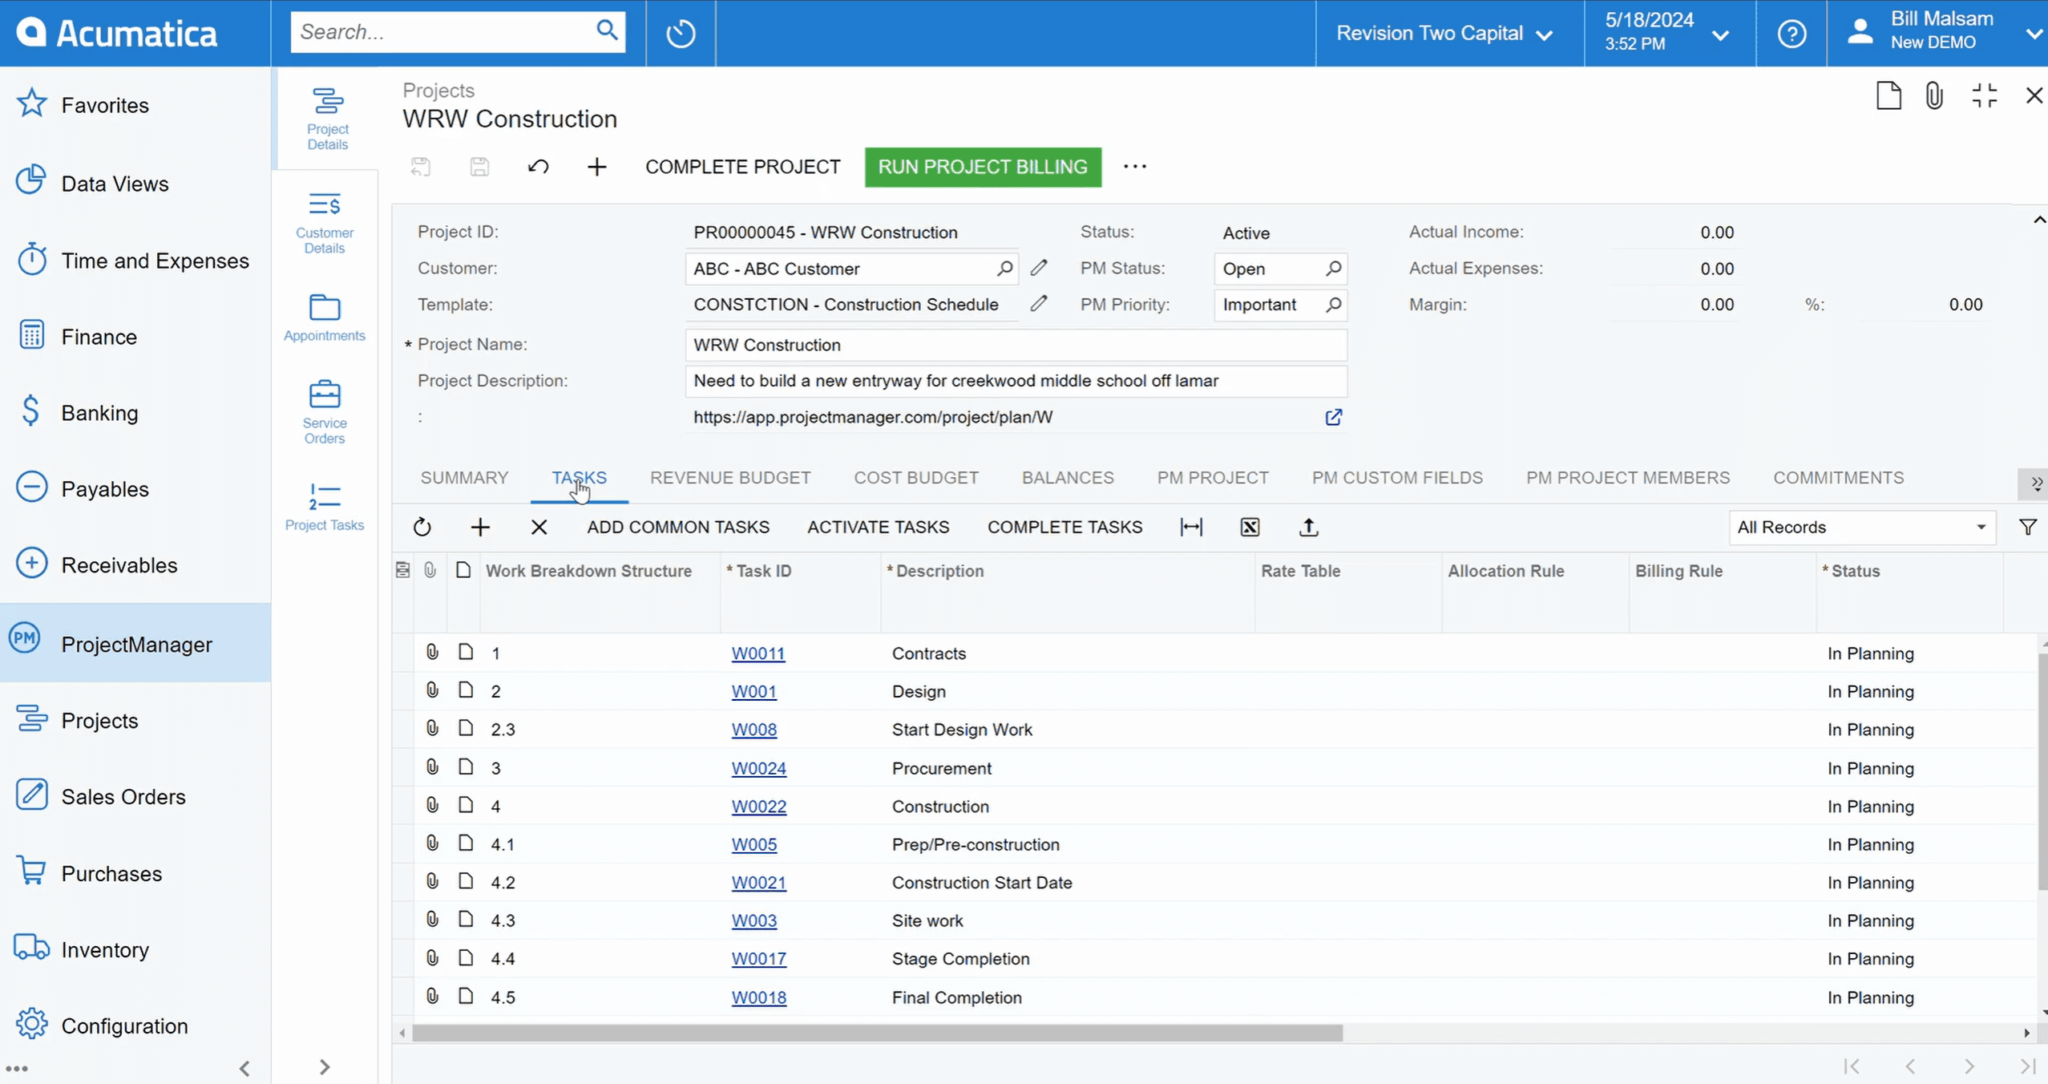This screenshot has height=1084, width=2048.
Task: Open the grid filter settings
Action: [2028, 527]
